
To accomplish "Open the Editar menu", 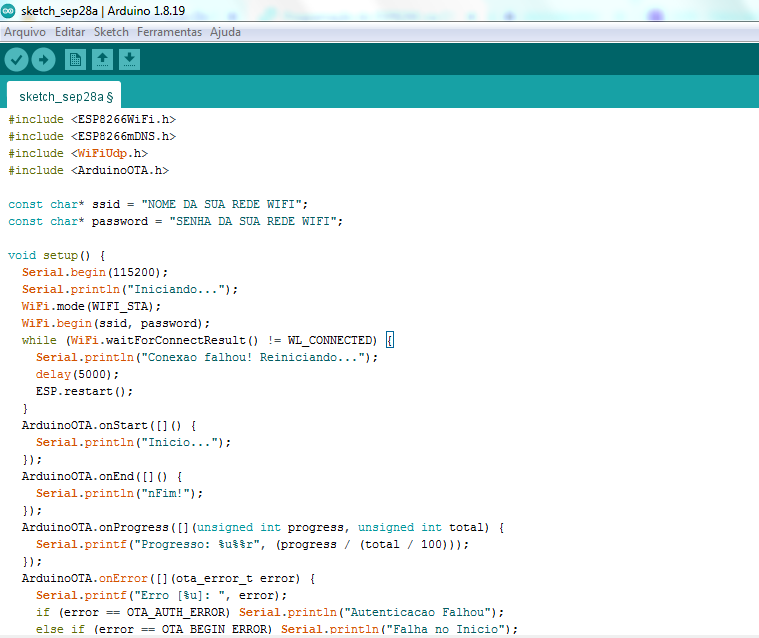I will (70, 32).
